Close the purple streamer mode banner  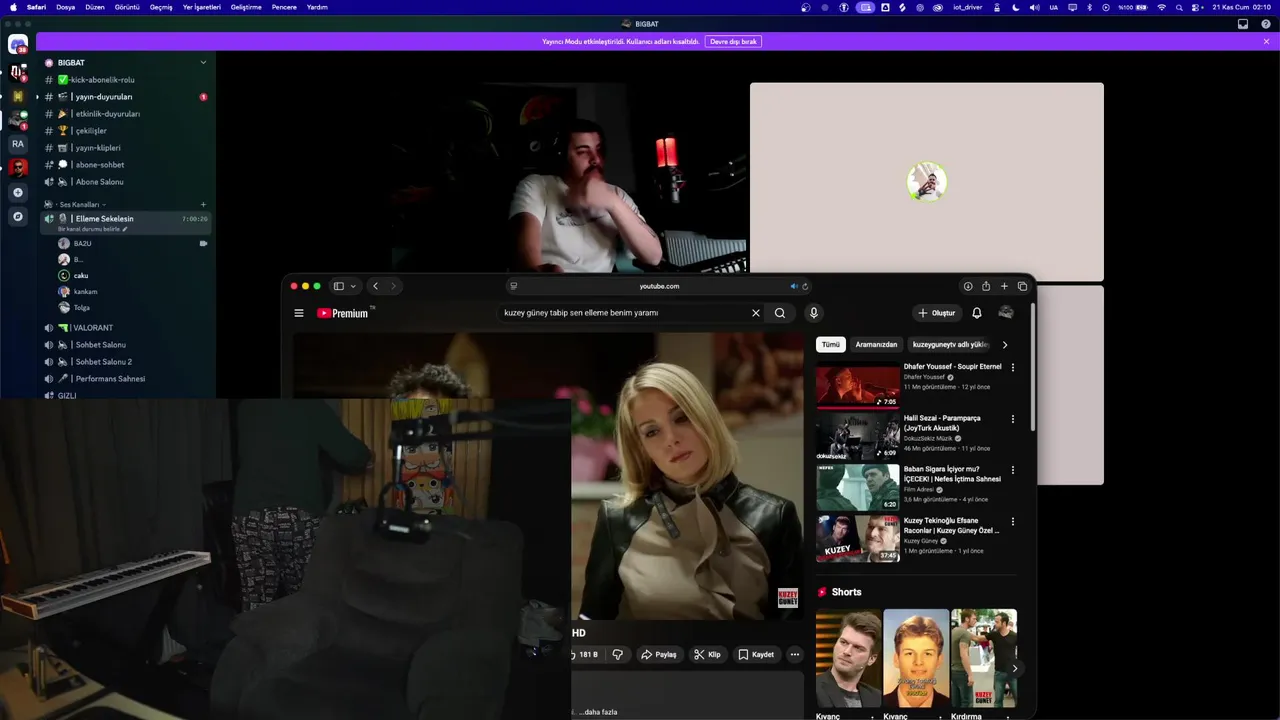(x=1266, y=41)
